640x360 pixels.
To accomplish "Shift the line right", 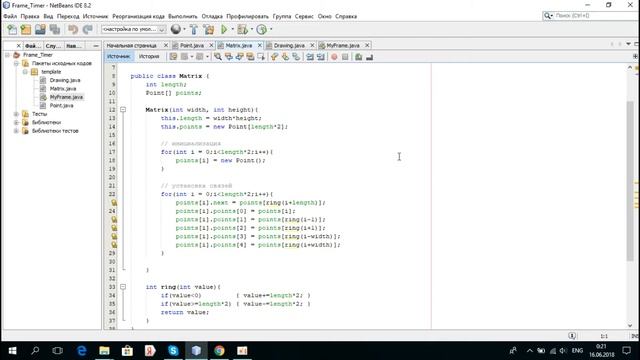I will [x=321, y=57].
